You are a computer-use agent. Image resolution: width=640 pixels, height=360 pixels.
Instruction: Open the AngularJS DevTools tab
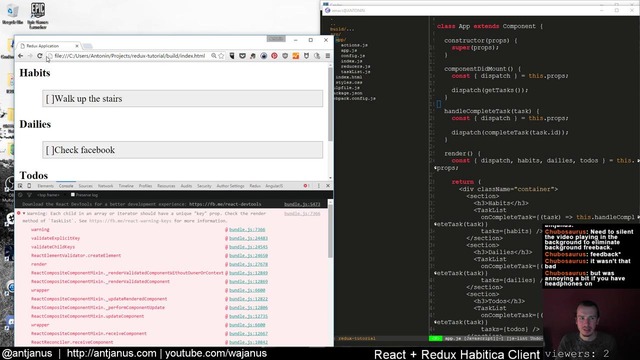[274, 186]
